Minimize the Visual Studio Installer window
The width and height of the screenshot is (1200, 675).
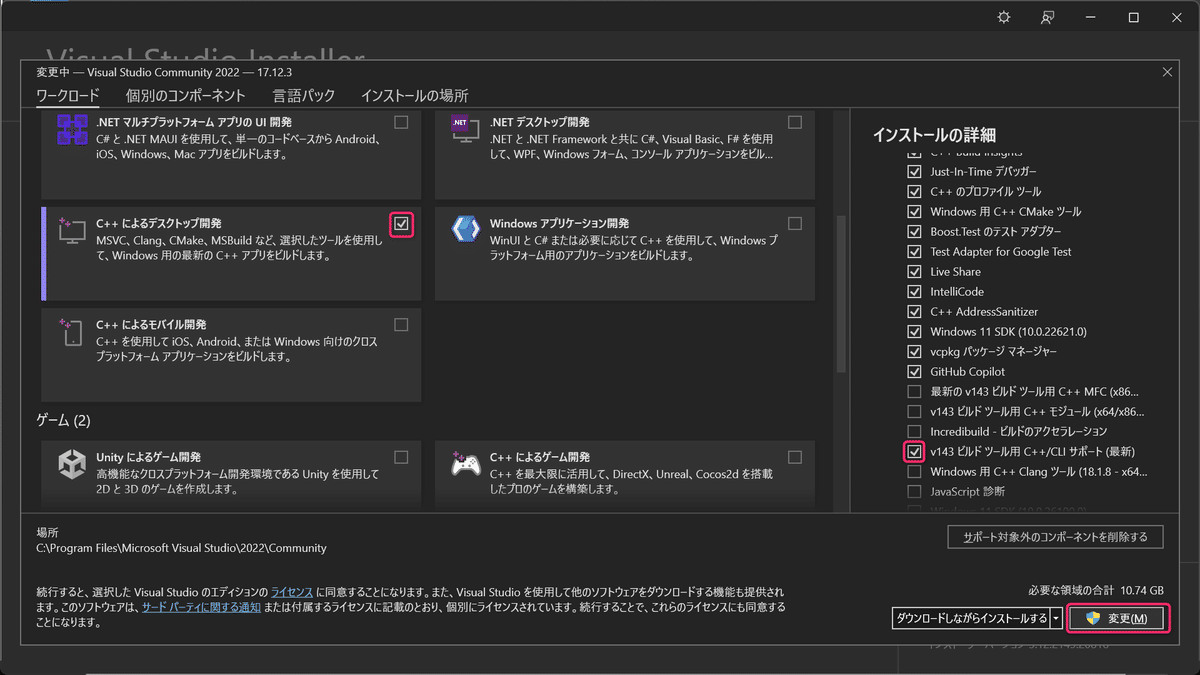tap(1091, 18)
